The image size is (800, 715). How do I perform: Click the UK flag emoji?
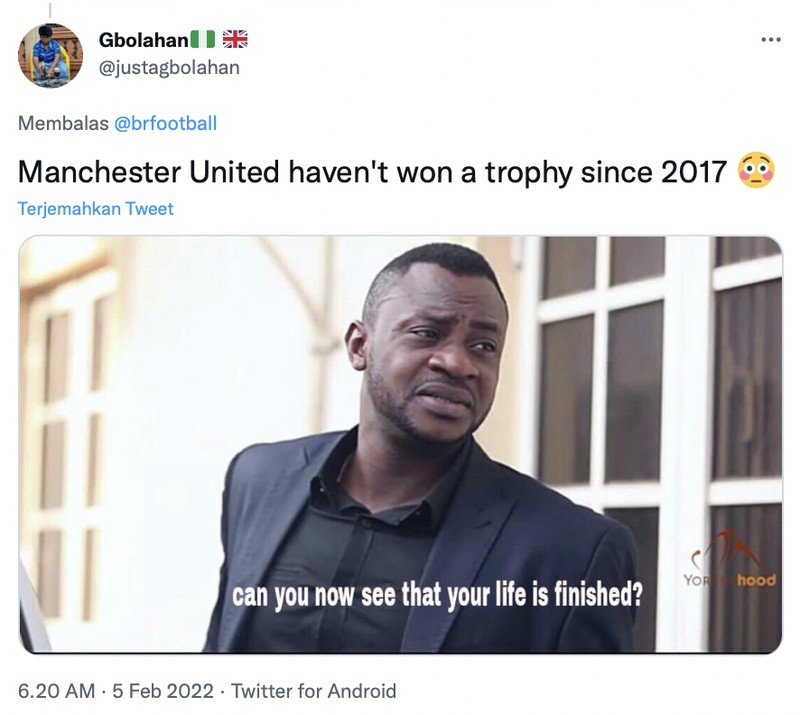(235, 39)
